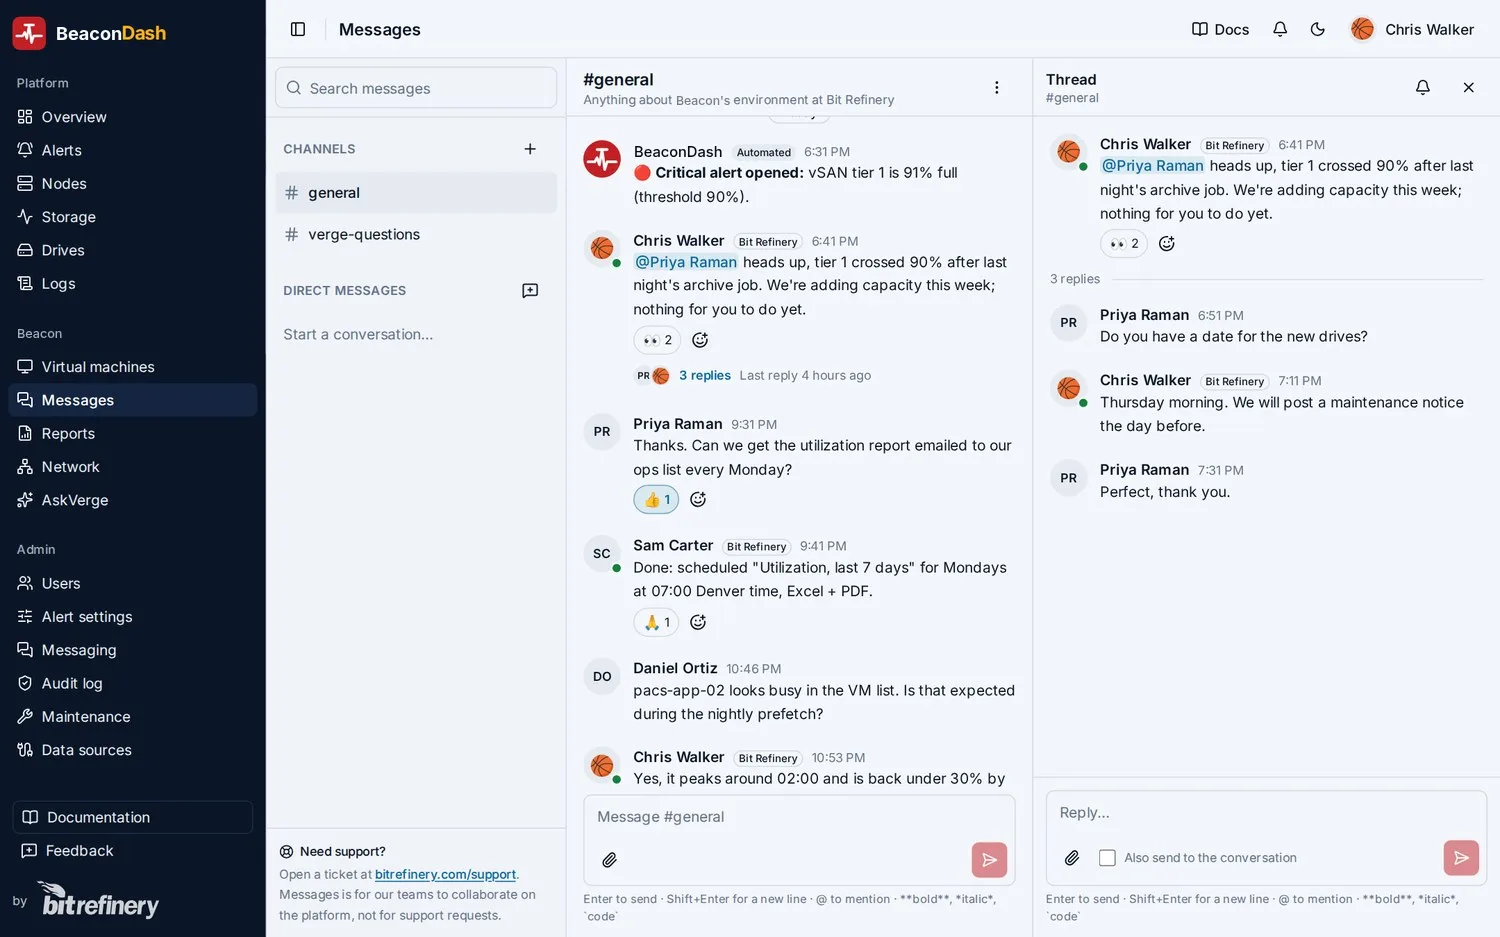Switch to dark mode moon icon
Image resolution: width=1500 pixels, height=937 pixels.
click(1318, 29)
